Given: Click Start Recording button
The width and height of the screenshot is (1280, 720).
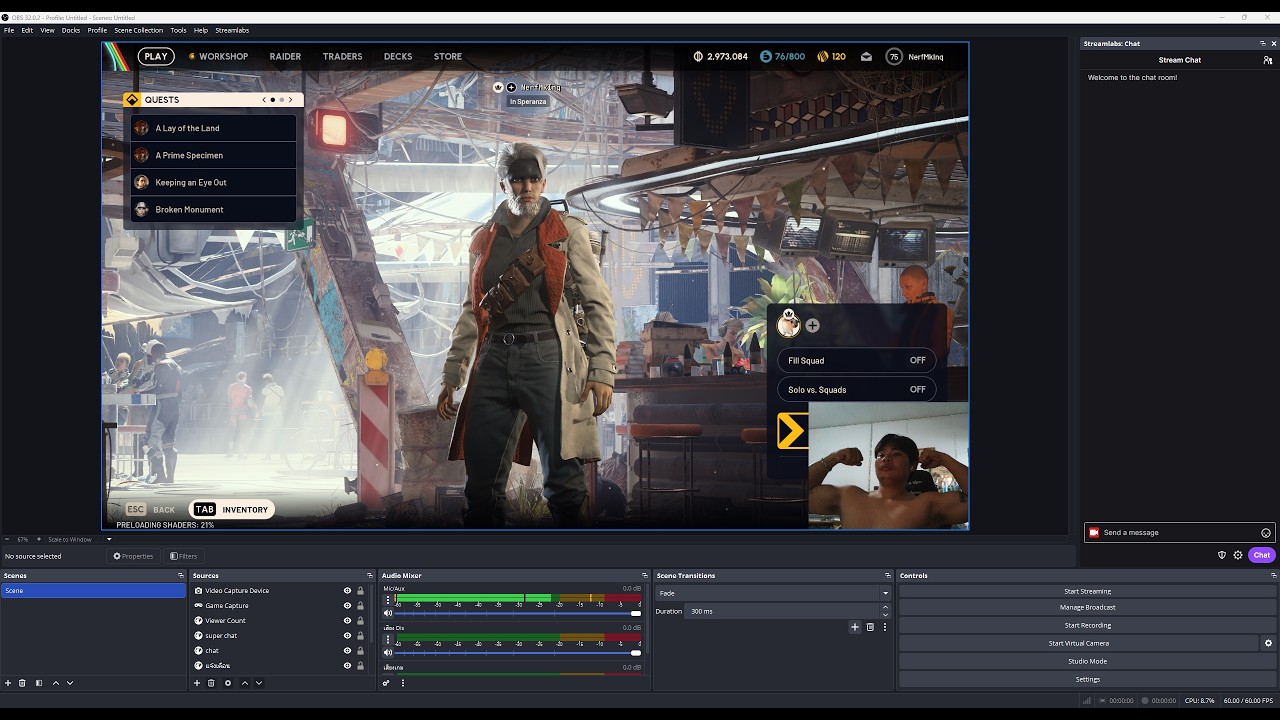Looking at the screenshot, I should (x=1087, y=625).
